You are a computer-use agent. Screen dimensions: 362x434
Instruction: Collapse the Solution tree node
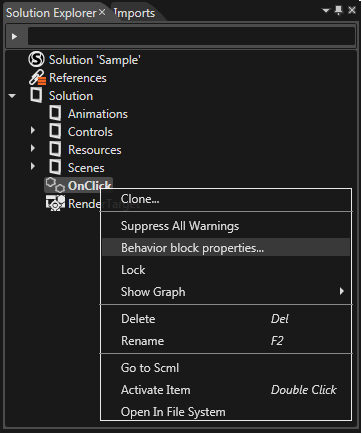(12, 96)
